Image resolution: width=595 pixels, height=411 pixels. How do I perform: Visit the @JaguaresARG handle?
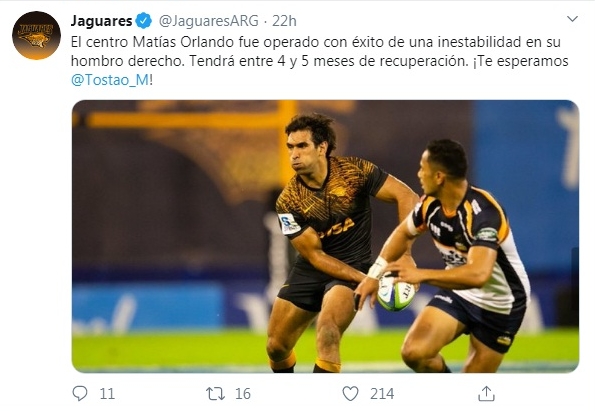[208, 21]
